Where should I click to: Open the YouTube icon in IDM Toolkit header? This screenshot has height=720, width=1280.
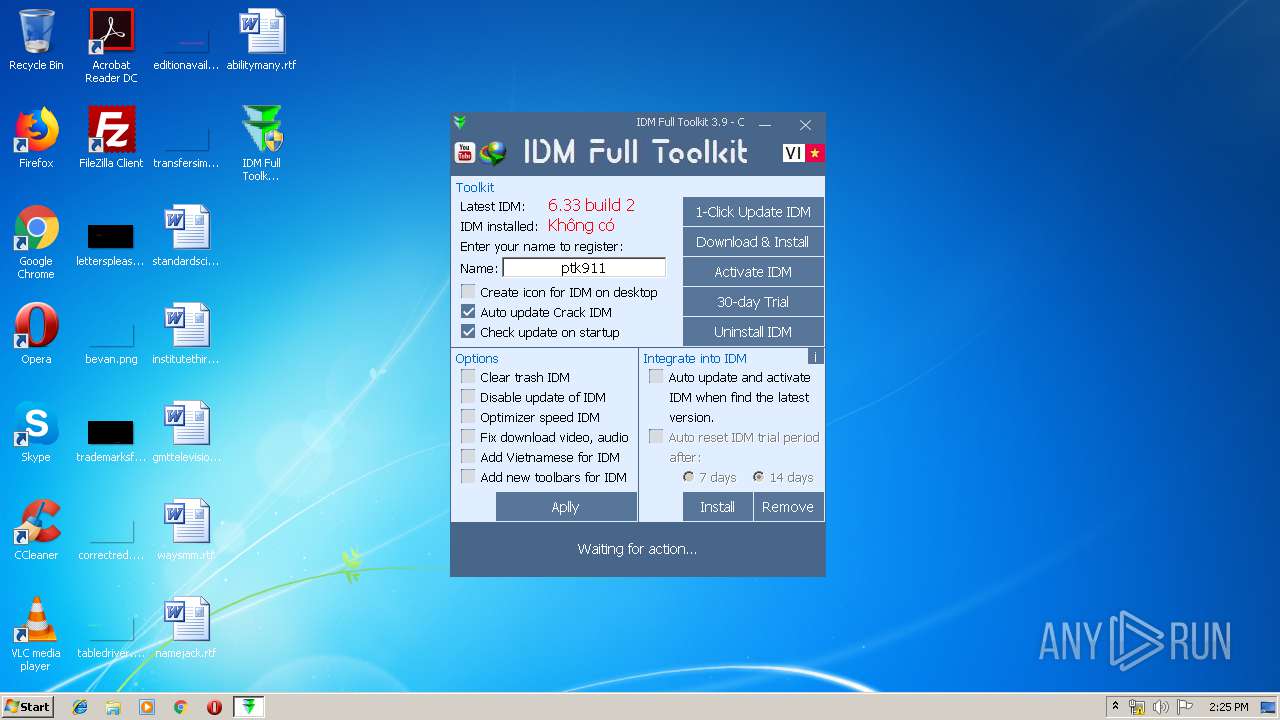[x=464, y=152]
